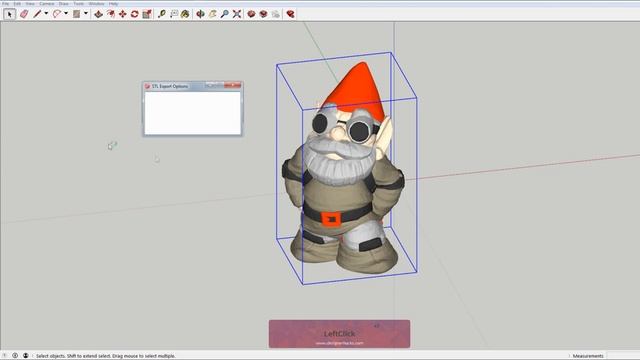This screenshot has width=640, height=360.
Task: Click the STL Export Options title bar
Action: (x=193, y=86)
